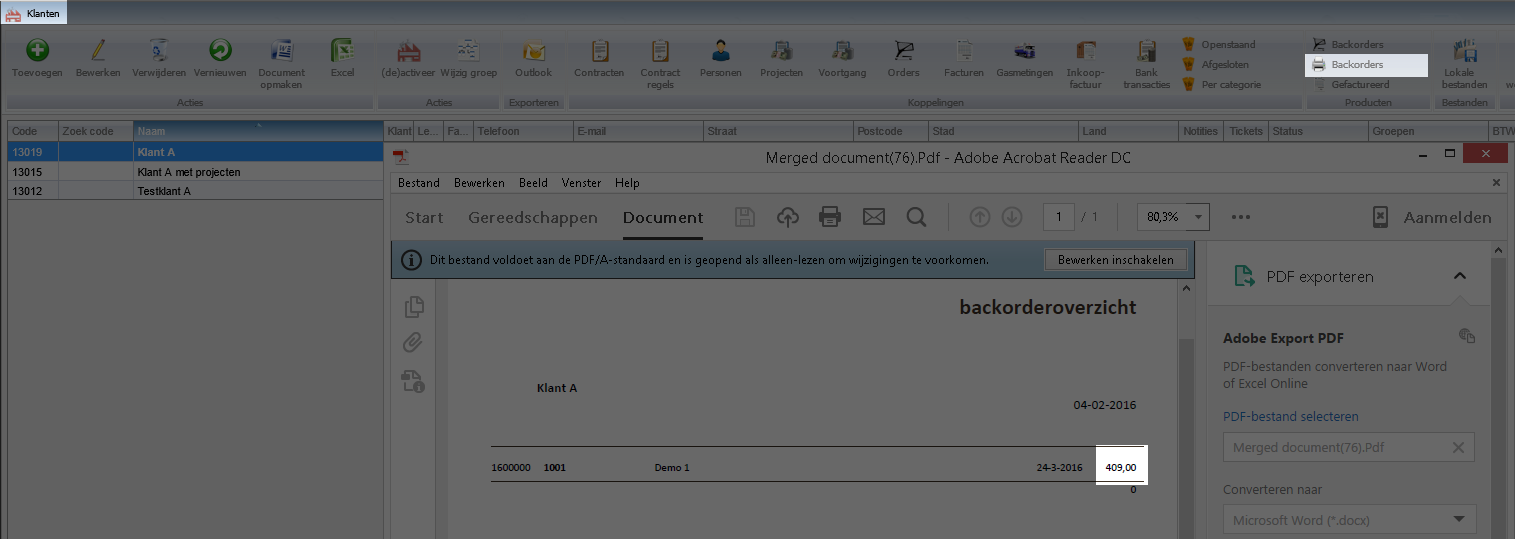Open the attachments paperclip panel
This screenshot has width=1515, height=539.
(414, 343)
